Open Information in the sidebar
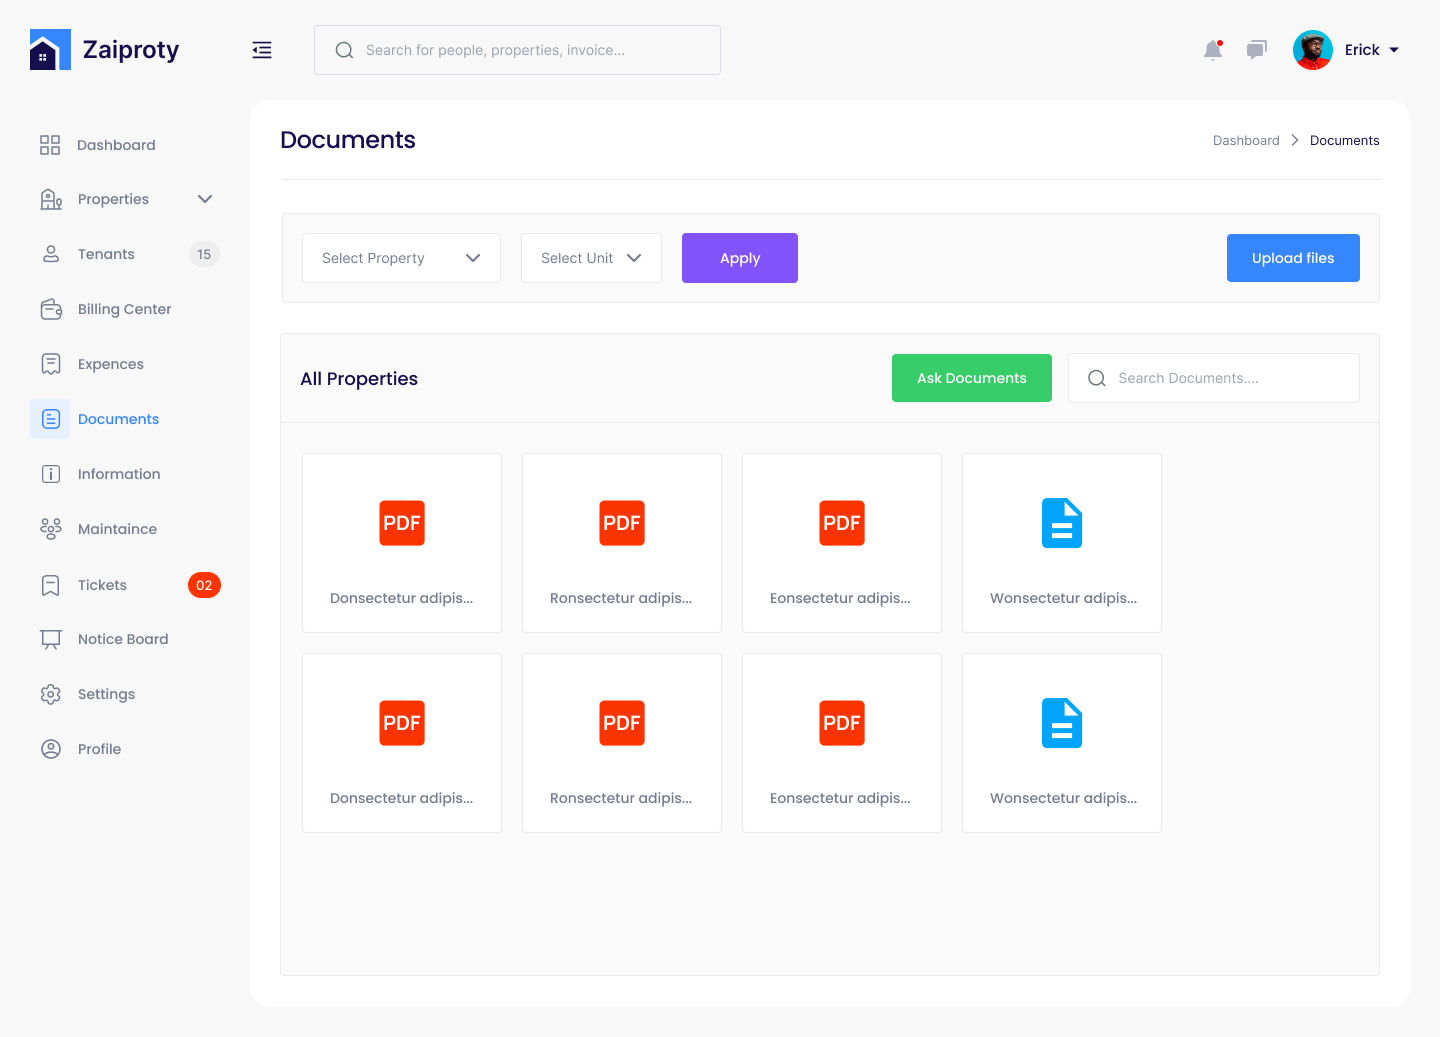Viewport: 1440px width, 1037px height. tap(119, 474)
